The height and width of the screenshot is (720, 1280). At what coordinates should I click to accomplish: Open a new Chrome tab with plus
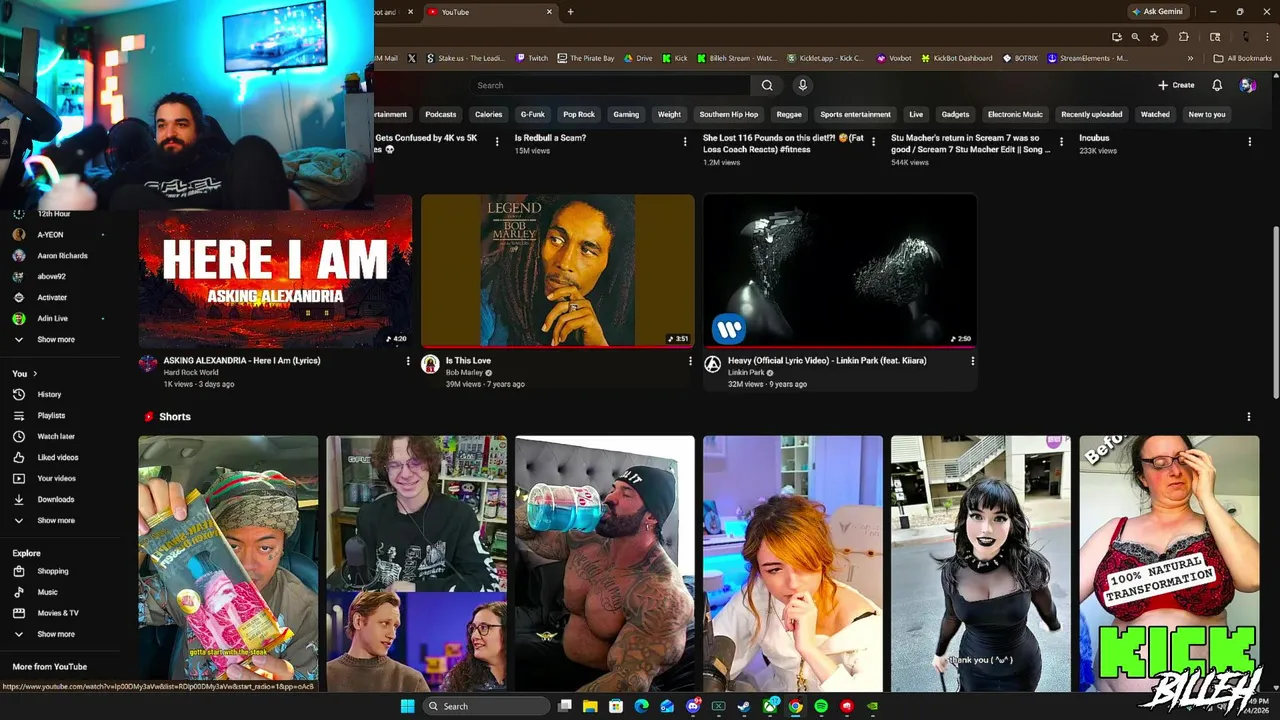(570, 12)
